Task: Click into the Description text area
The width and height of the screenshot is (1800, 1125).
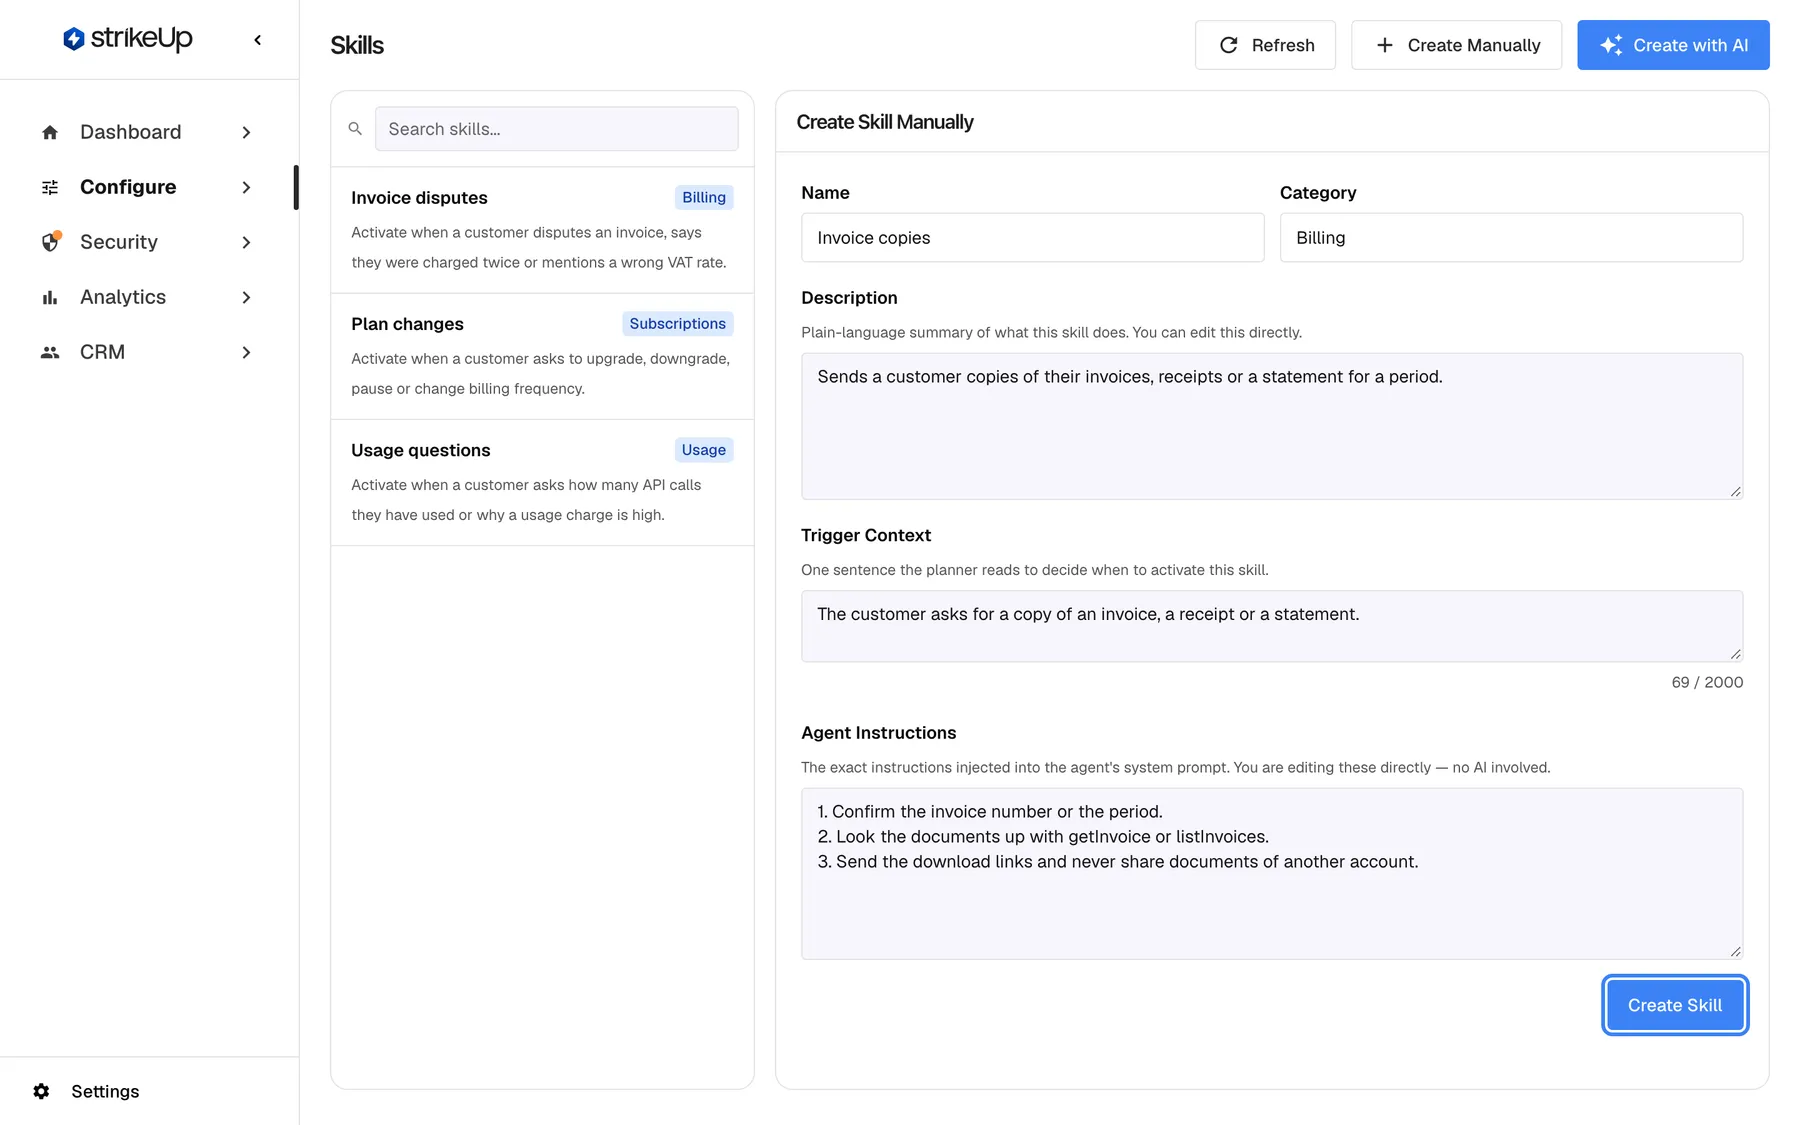Action: click(1272, 426)
